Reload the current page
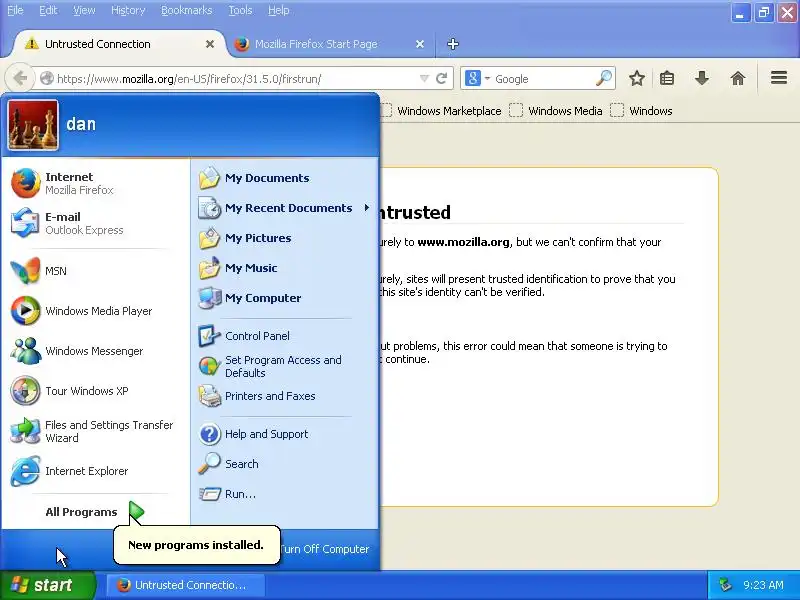 click(441, 79)
